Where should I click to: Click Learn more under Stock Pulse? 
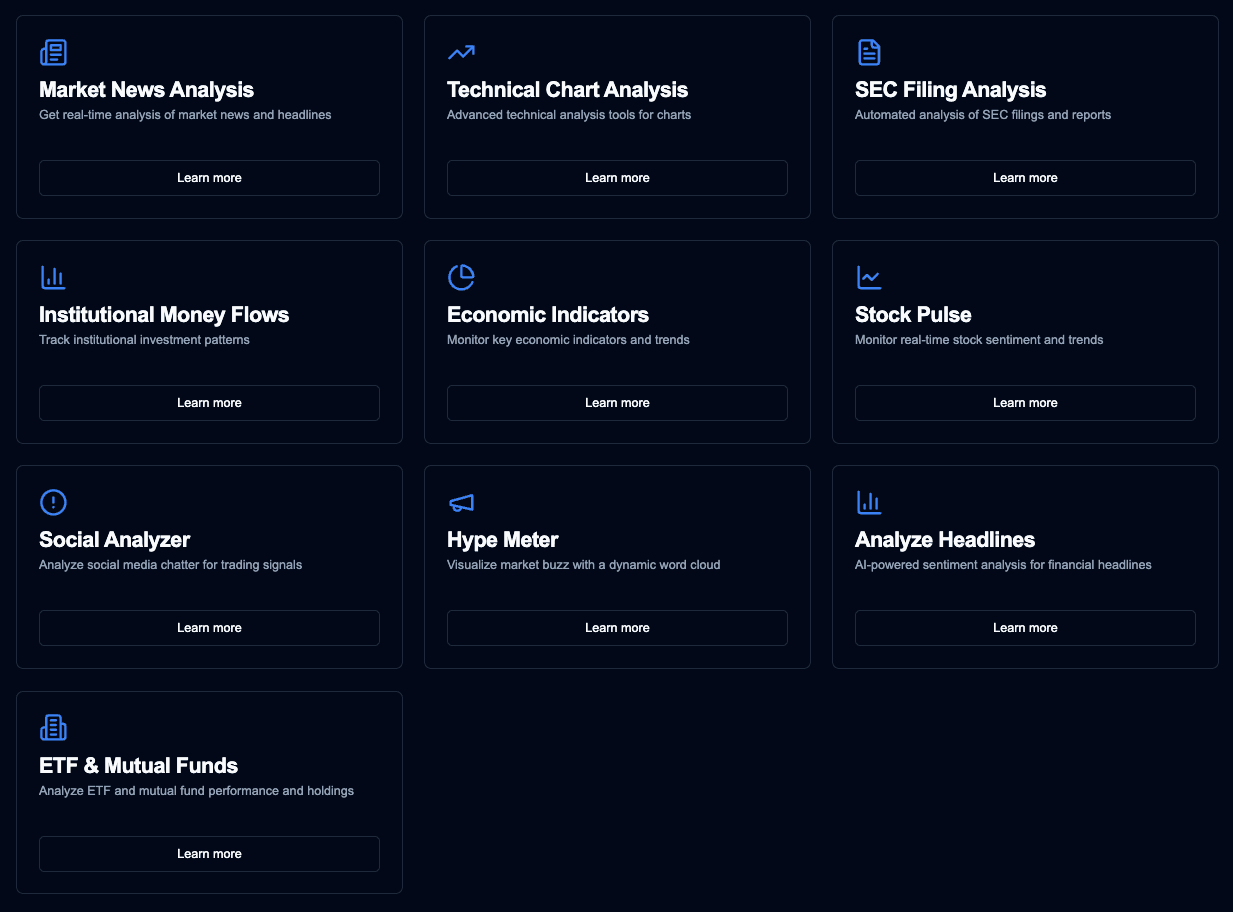[1025, 402]
